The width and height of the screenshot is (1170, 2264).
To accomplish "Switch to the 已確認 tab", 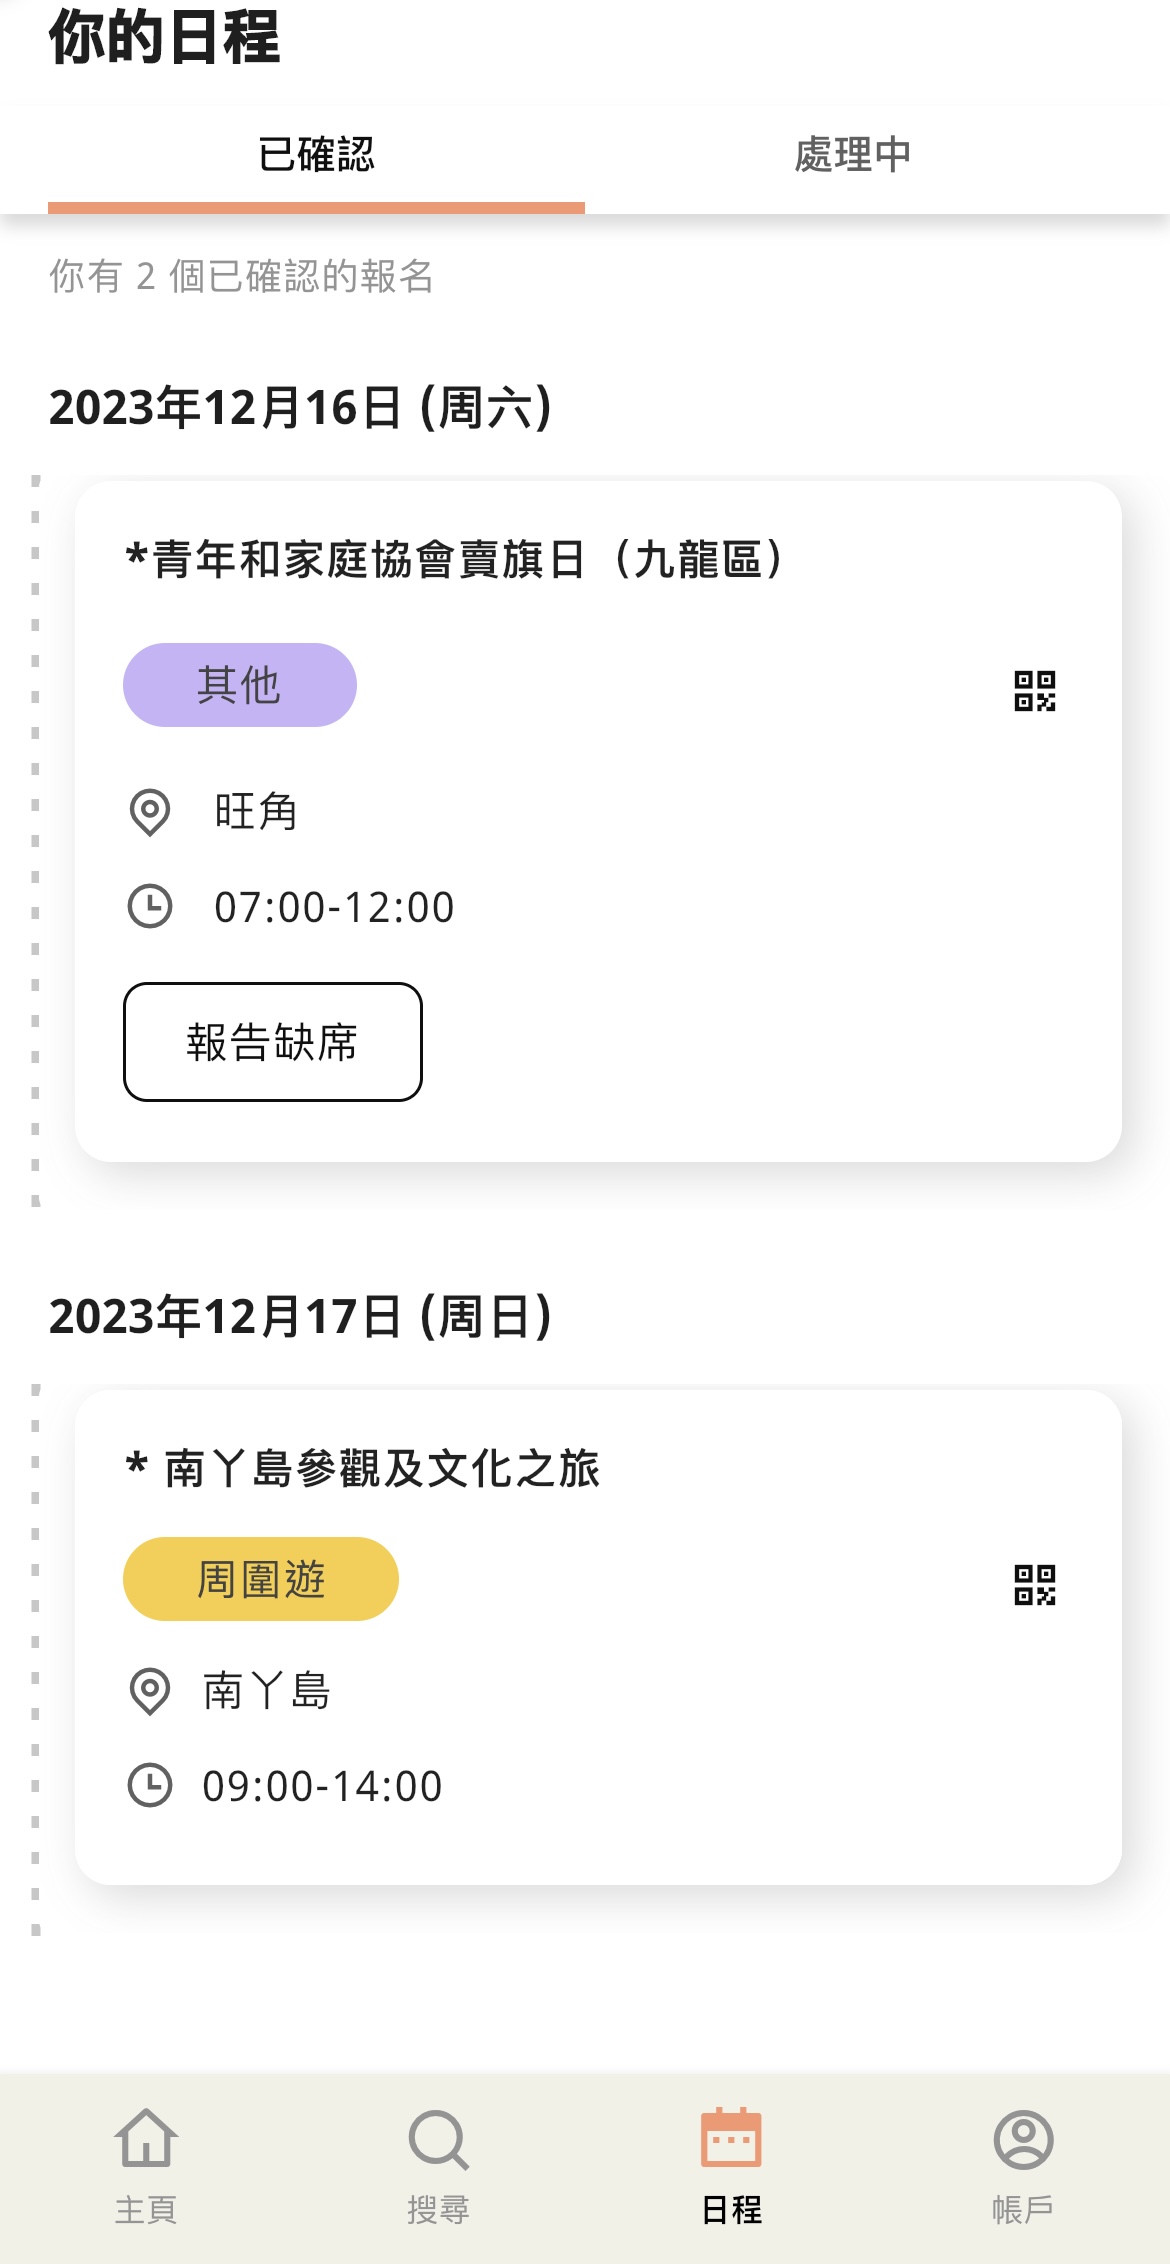I will point(316,155).
